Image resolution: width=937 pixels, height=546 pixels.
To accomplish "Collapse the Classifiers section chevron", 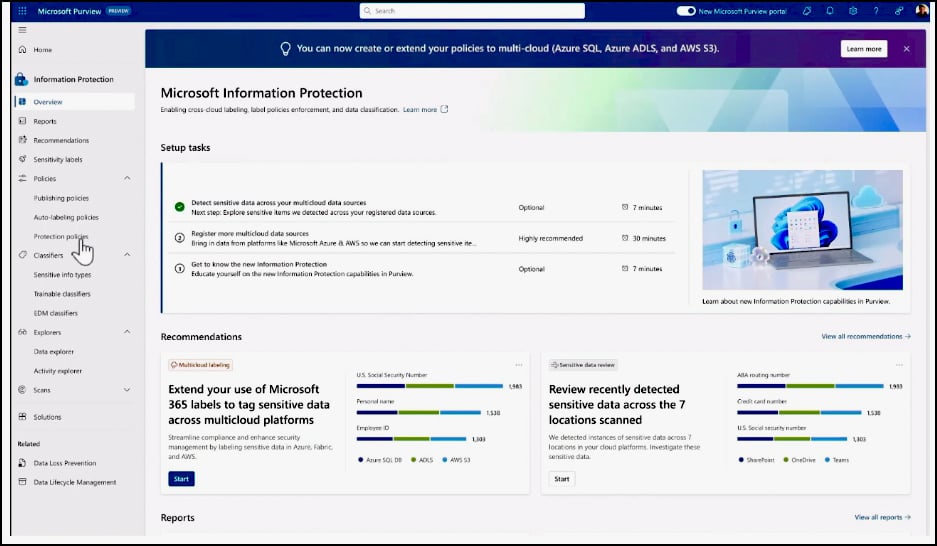I will point(127,254).
